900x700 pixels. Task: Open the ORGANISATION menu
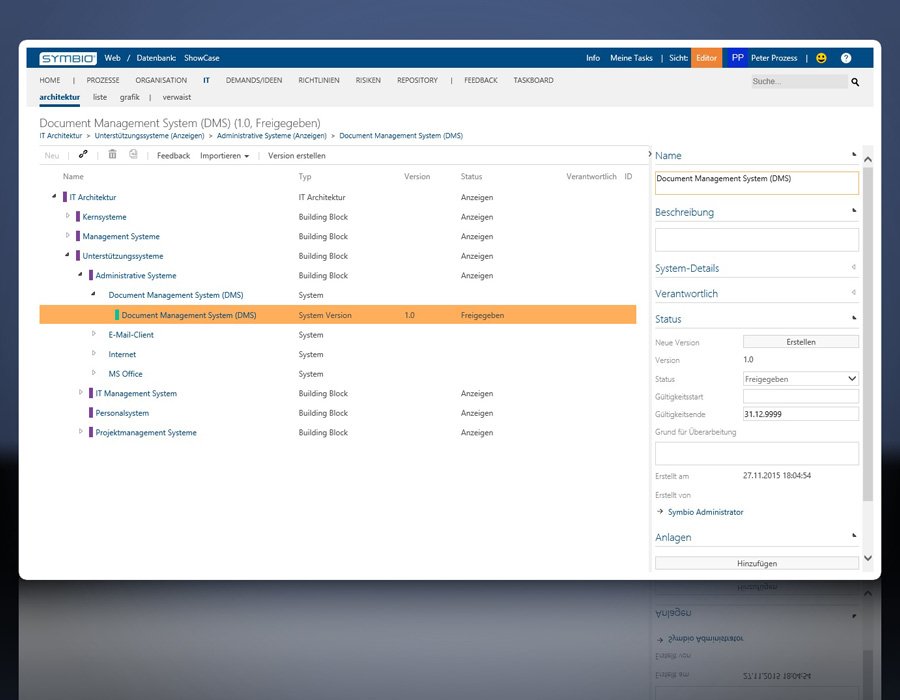pyautogui.click(x=161, y=80)
